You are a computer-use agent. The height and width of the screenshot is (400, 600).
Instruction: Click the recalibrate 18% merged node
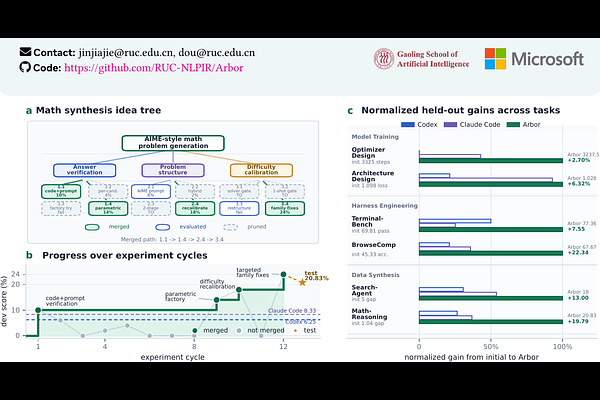pyautogui.click(x=195, y=209)
